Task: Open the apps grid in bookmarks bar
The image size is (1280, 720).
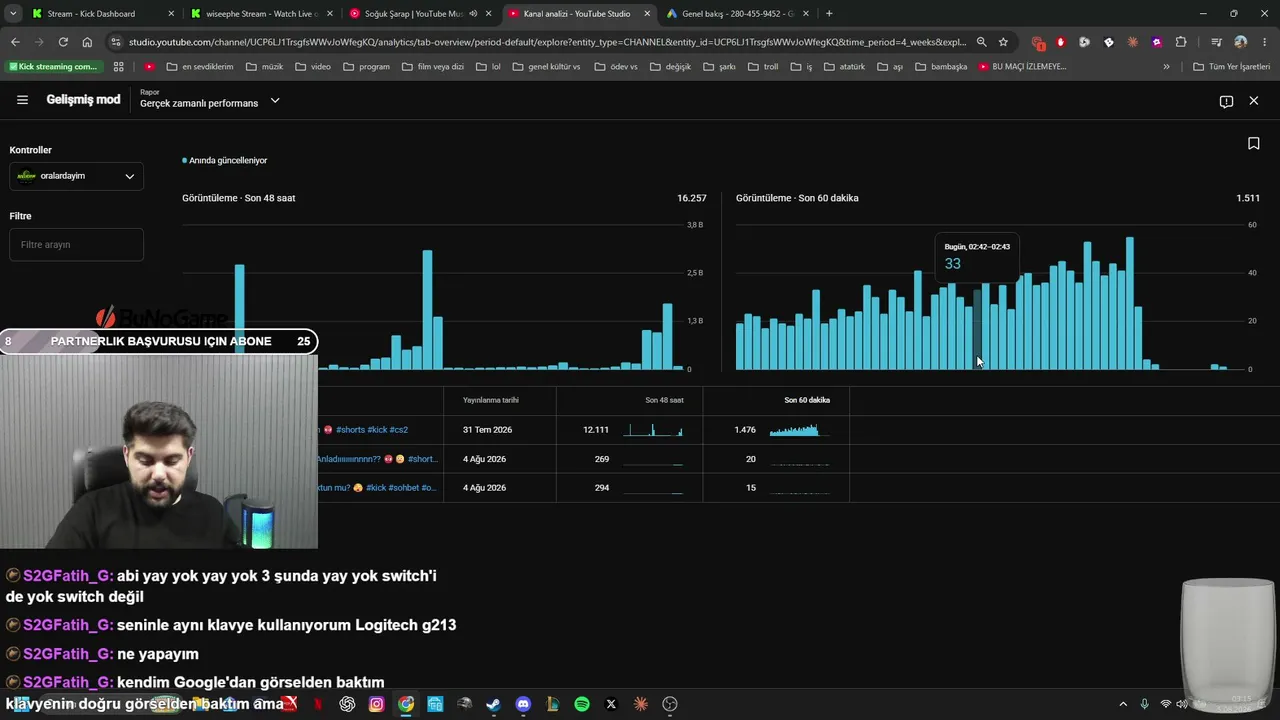Action: click(x=119, y=67)
